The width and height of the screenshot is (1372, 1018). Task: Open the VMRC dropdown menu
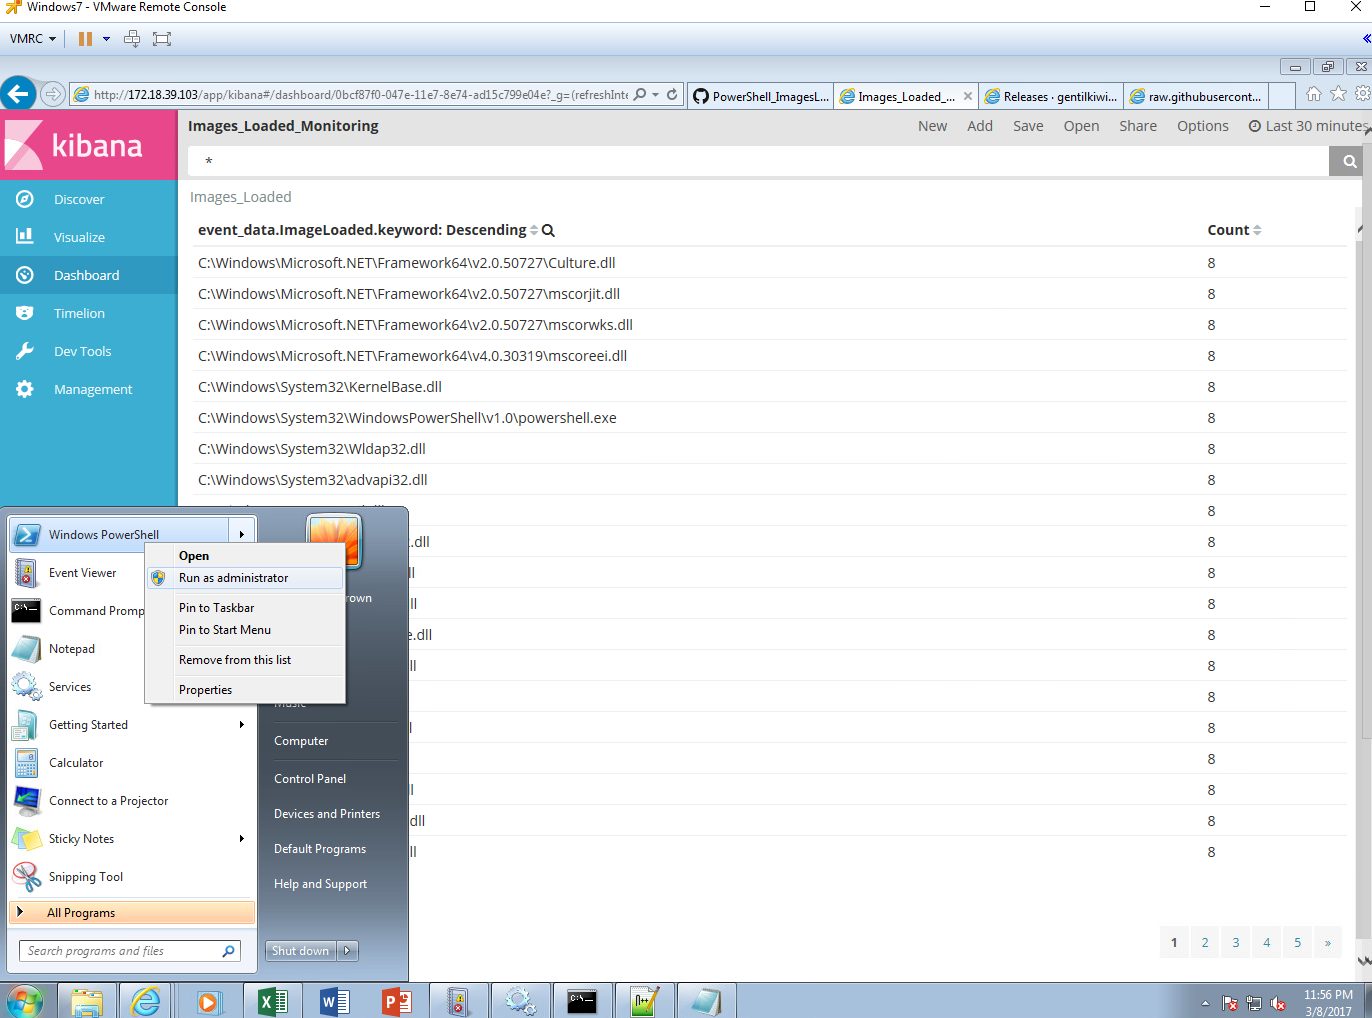pyautogui.click(x=33, y=39)
